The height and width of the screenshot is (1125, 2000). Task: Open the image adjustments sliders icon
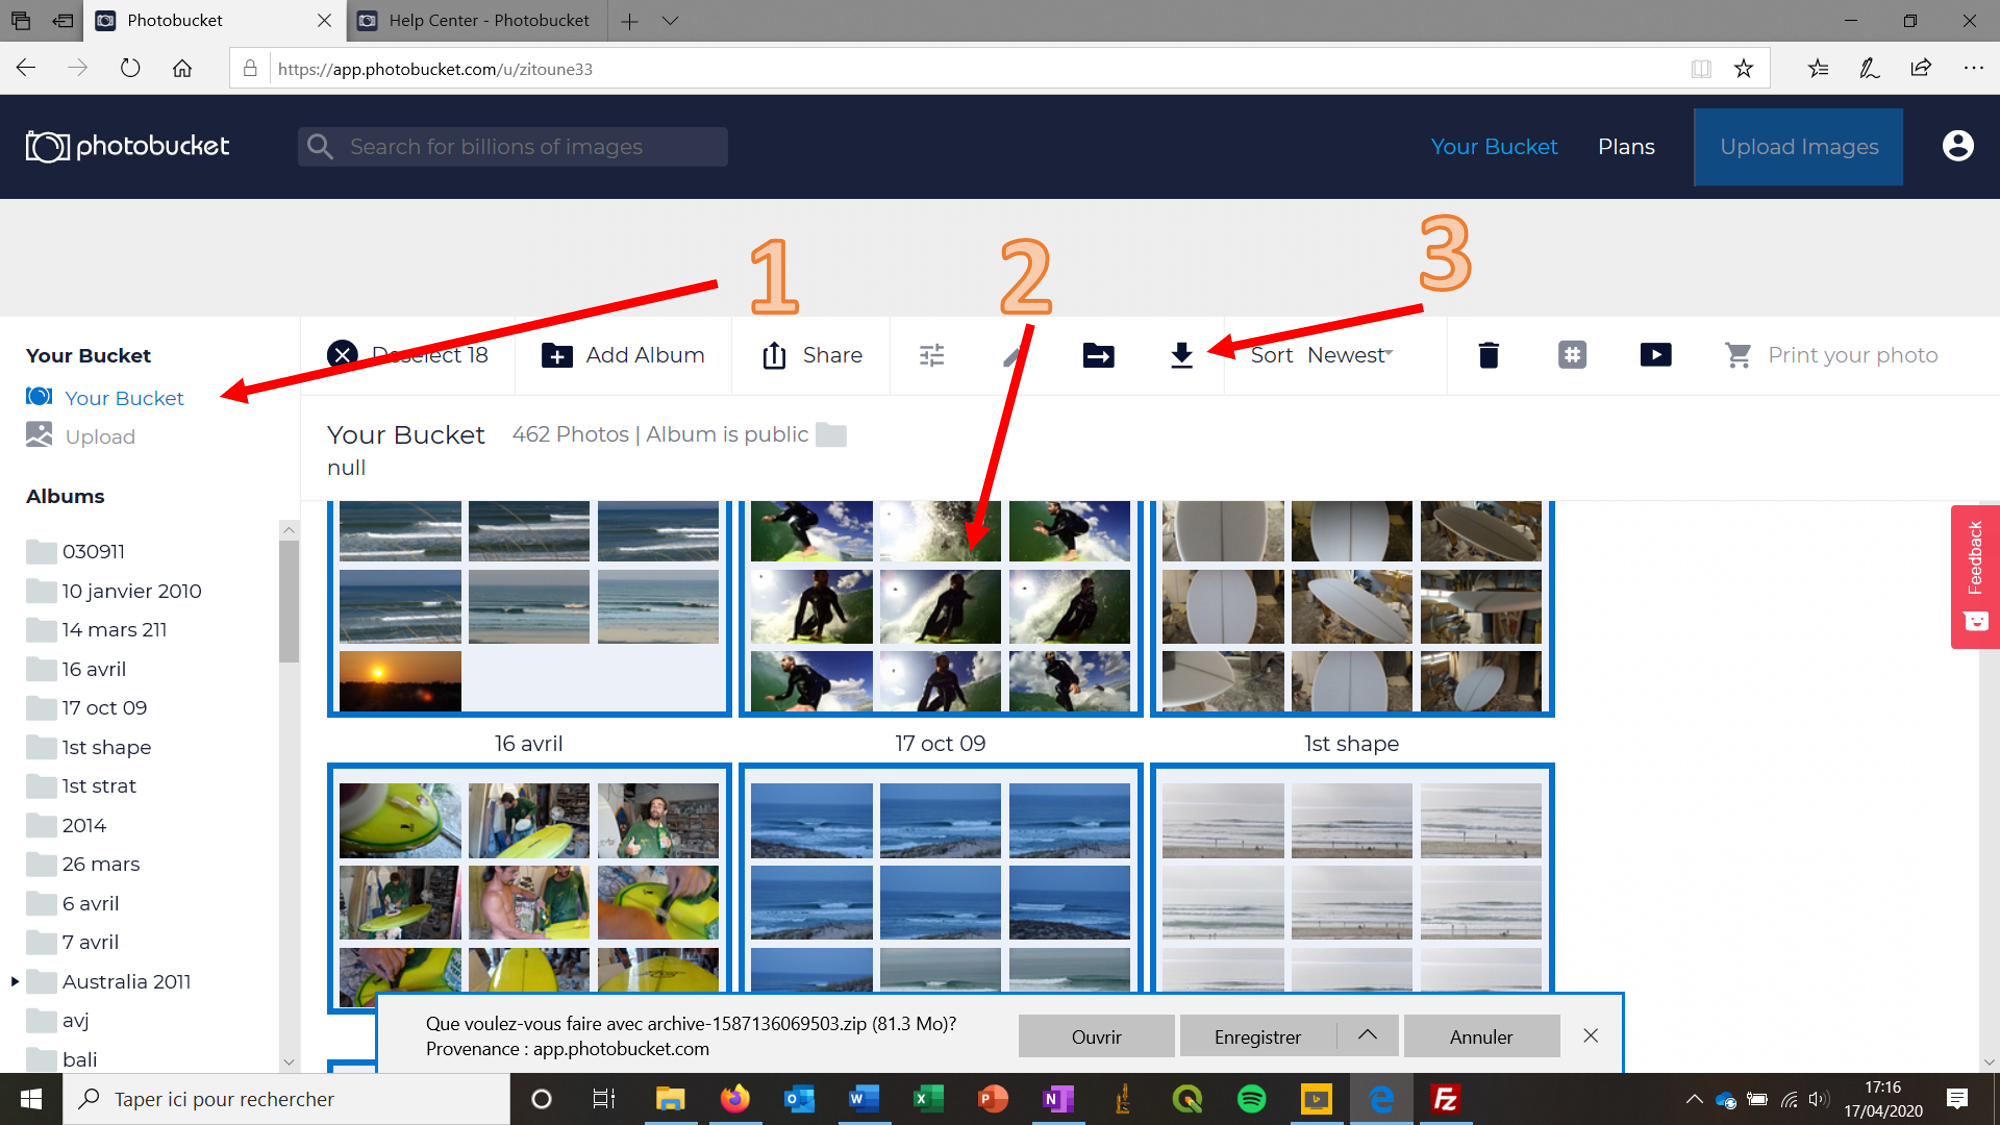[931, 355]
